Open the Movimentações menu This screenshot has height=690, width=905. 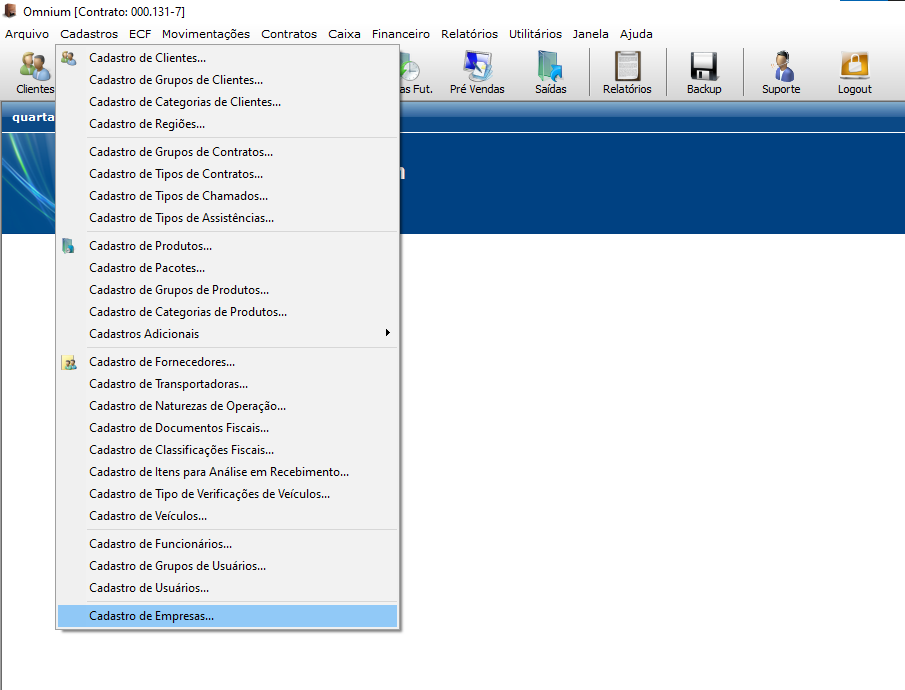pyautogui.click(x=205, y=34)
